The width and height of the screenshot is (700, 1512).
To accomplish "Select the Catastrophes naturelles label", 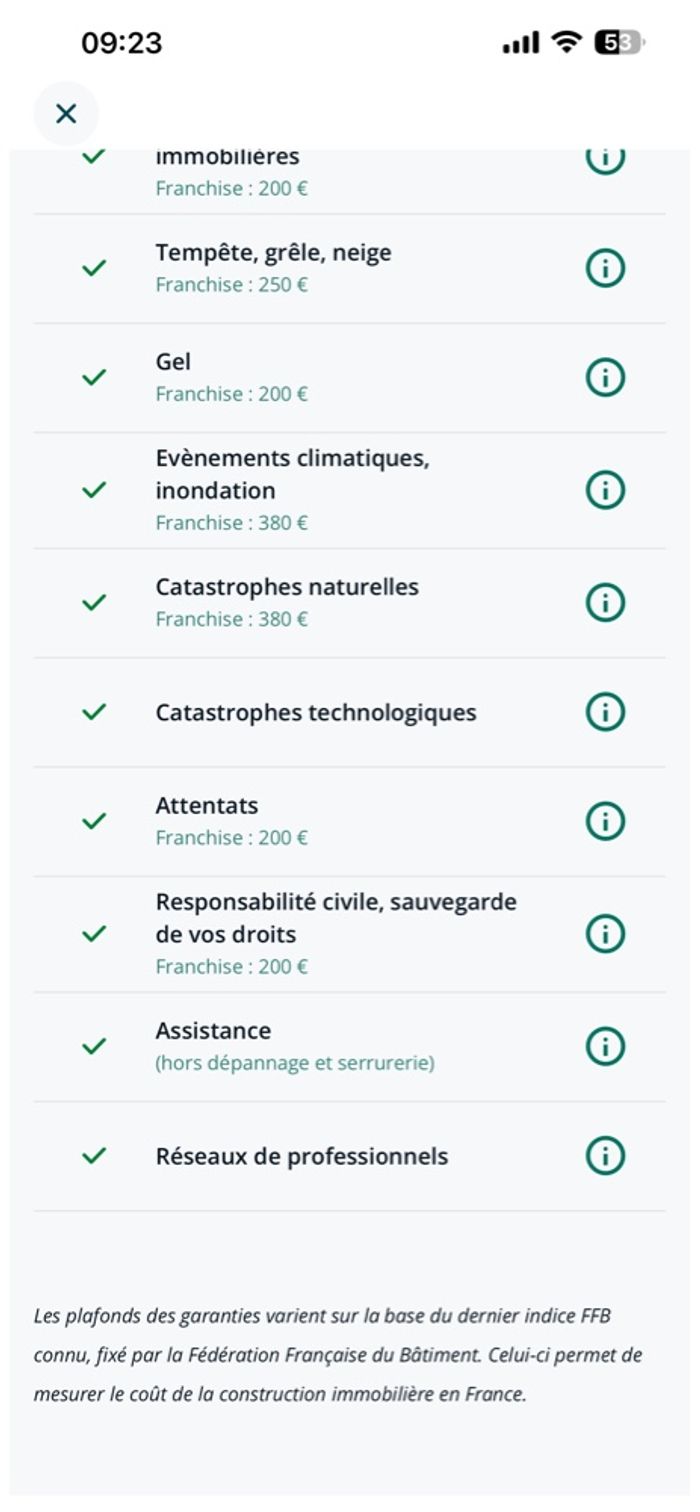I will tap(287, 587).
